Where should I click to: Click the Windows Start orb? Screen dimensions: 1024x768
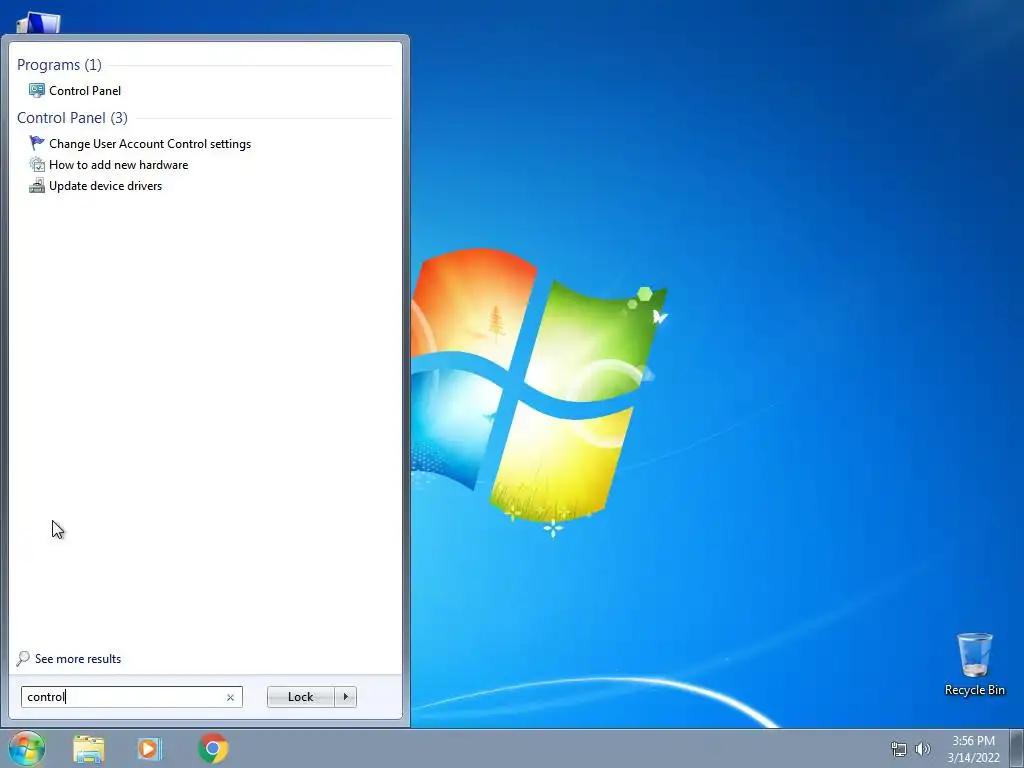tap(27, 748)
